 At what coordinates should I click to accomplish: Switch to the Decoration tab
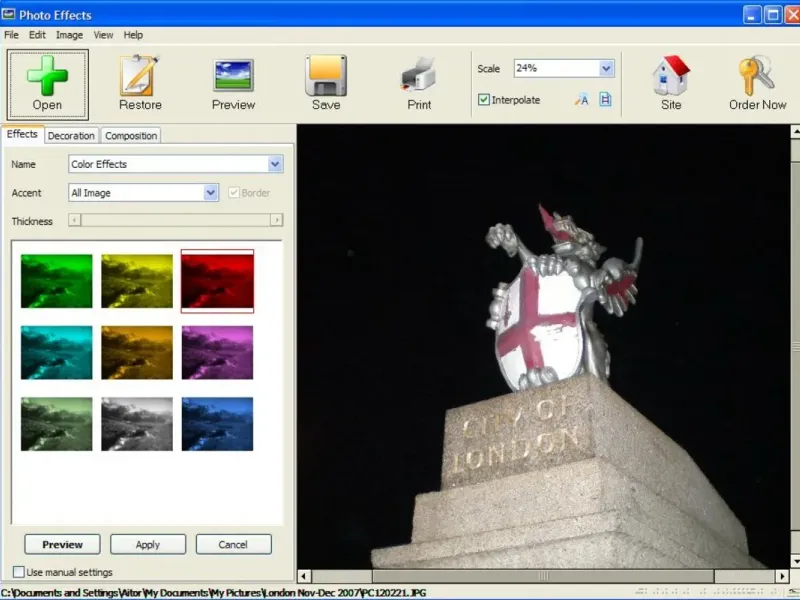click(71, 136)
